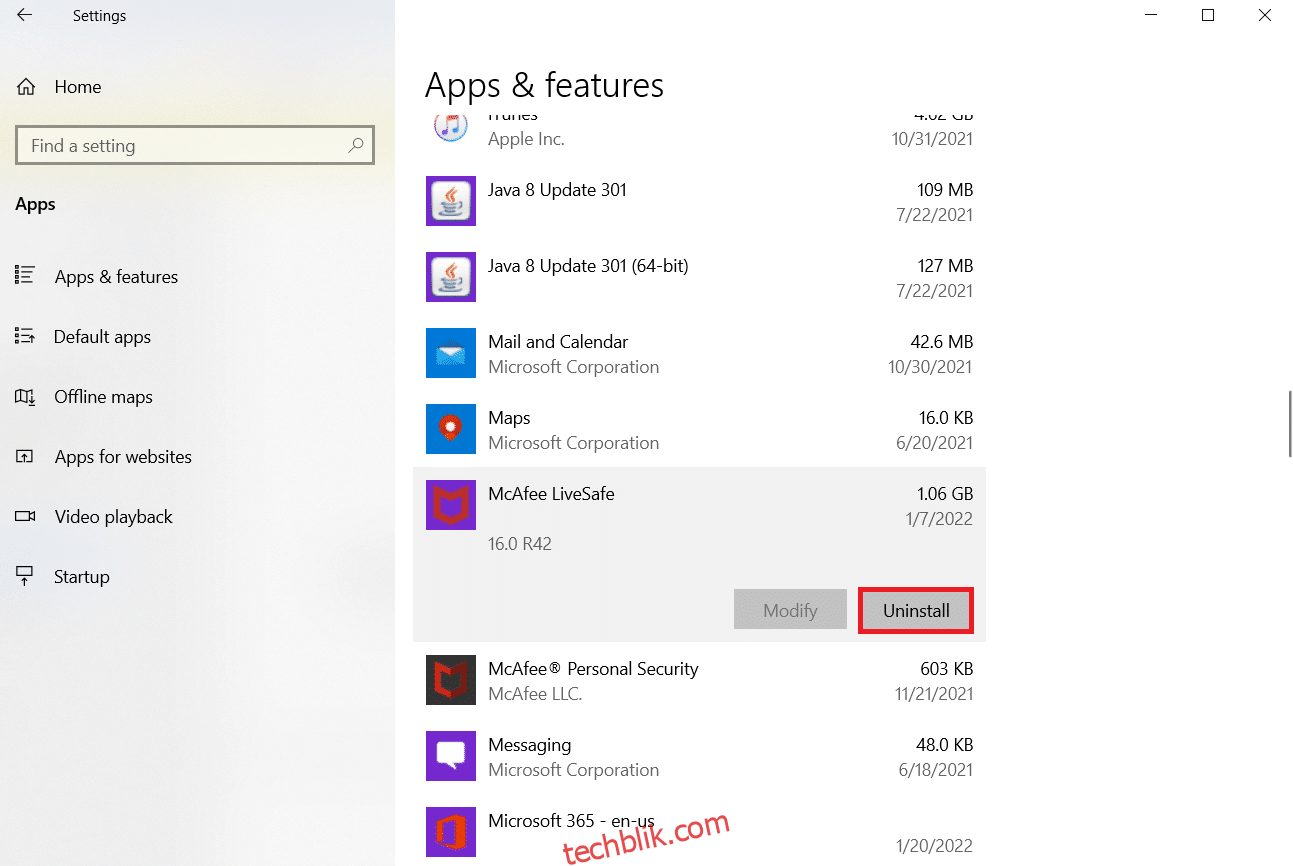The height and width of the screenshot is (866, 1293).
Task: Uninstall McAfee LiveSafe
Action: [x=916, y=610]
